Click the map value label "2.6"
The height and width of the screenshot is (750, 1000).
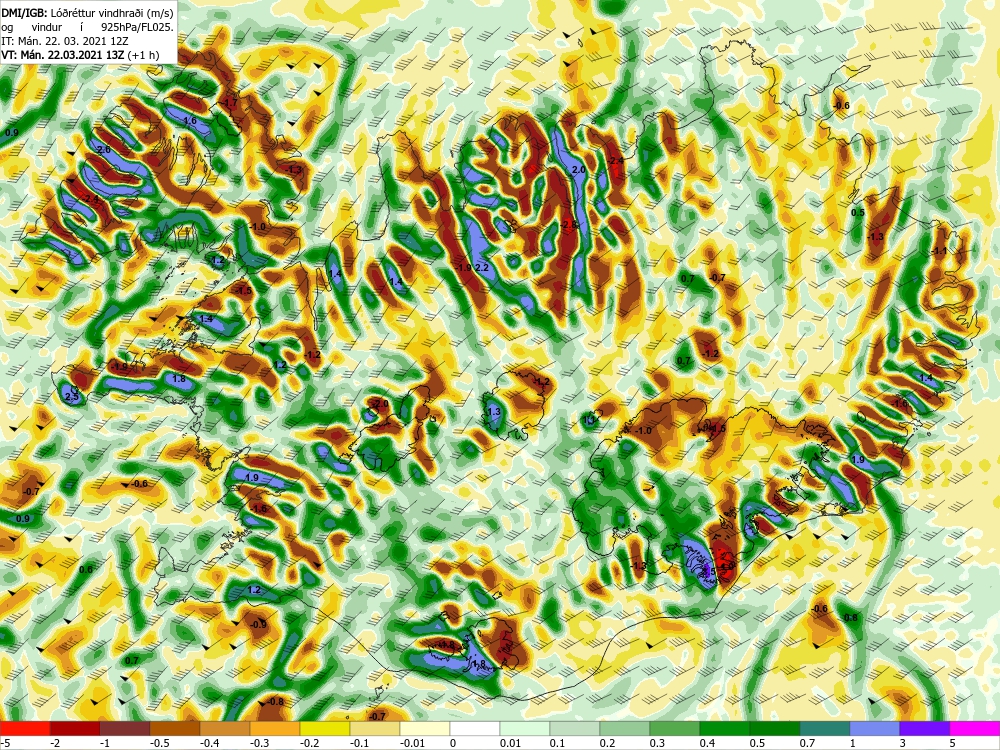click(x=104, y=149)
